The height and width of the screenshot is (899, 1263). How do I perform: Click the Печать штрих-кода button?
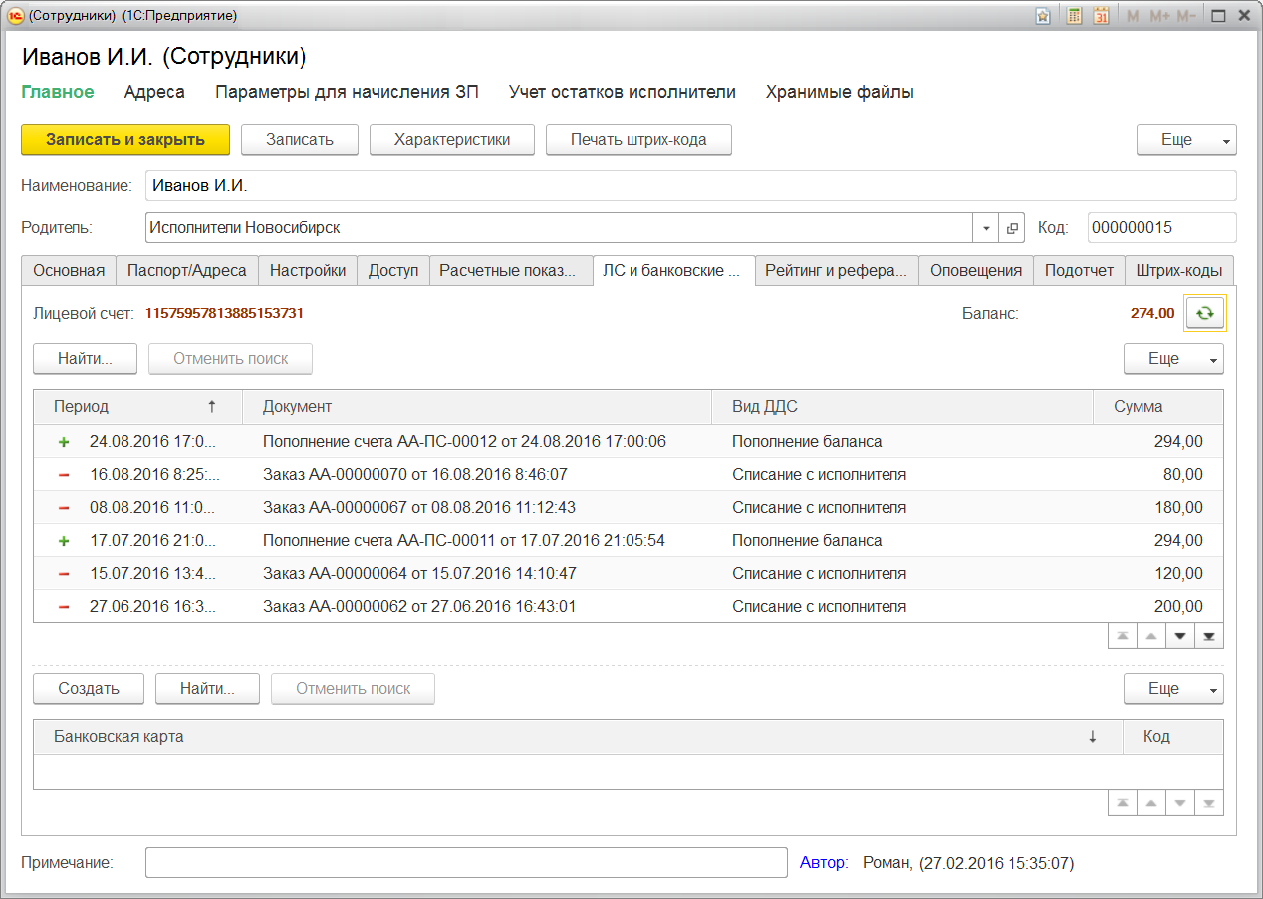[x=638, y=140]
